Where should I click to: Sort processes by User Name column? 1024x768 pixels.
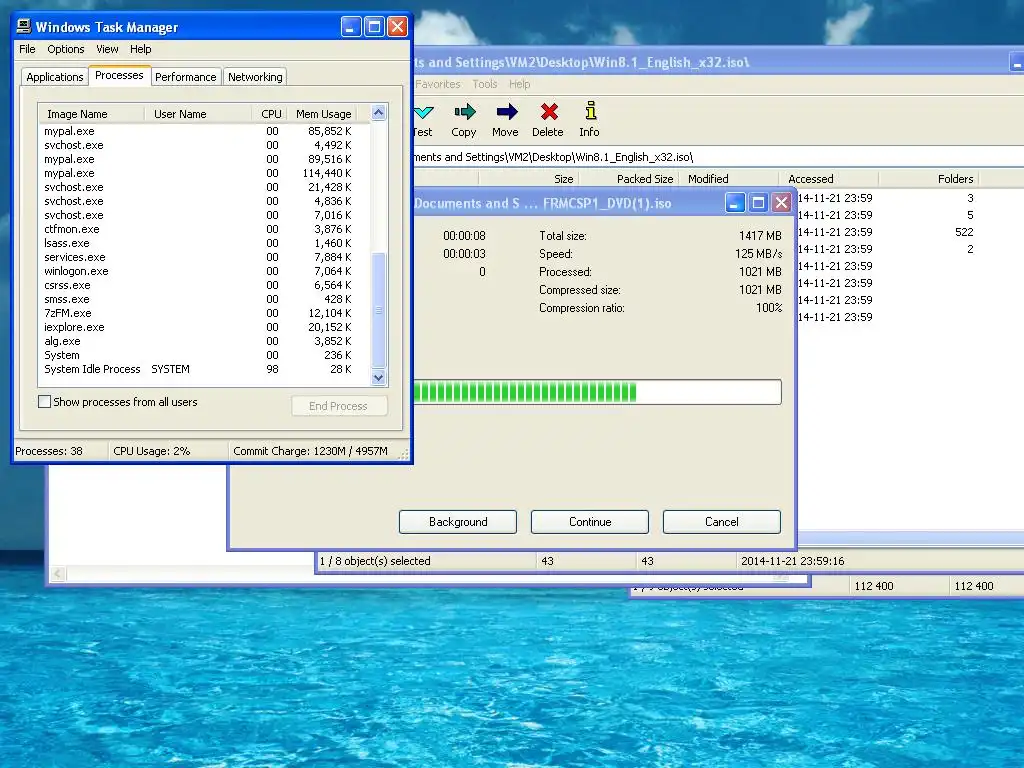(x=198, y=114)
